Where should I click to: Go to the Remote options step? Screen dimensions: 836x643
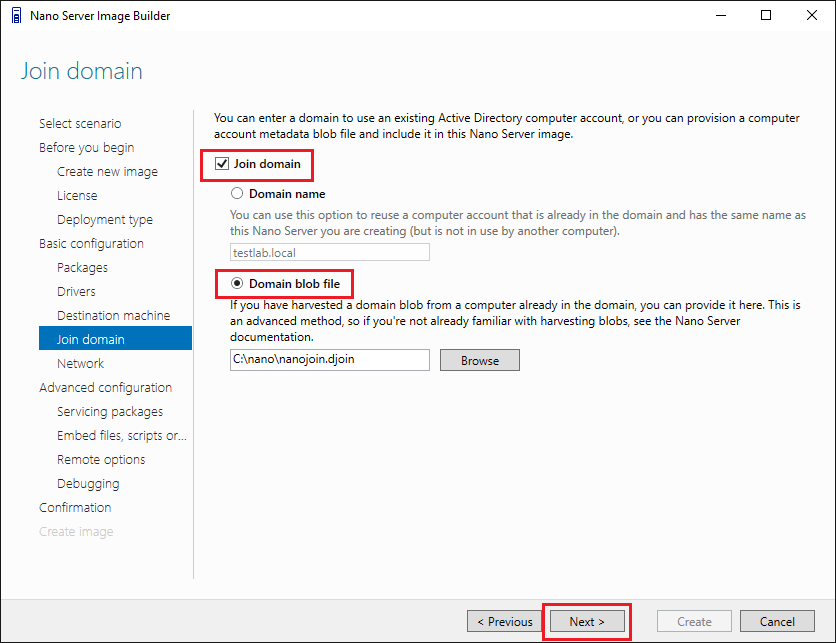(x=101, y=460)
